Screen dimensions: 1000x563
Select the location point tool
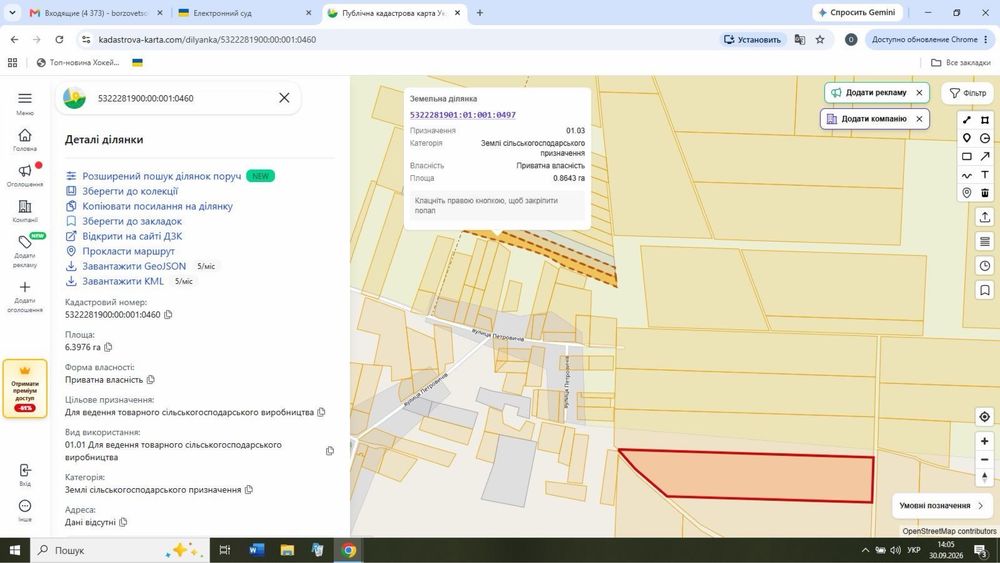[x=967, y=193]
